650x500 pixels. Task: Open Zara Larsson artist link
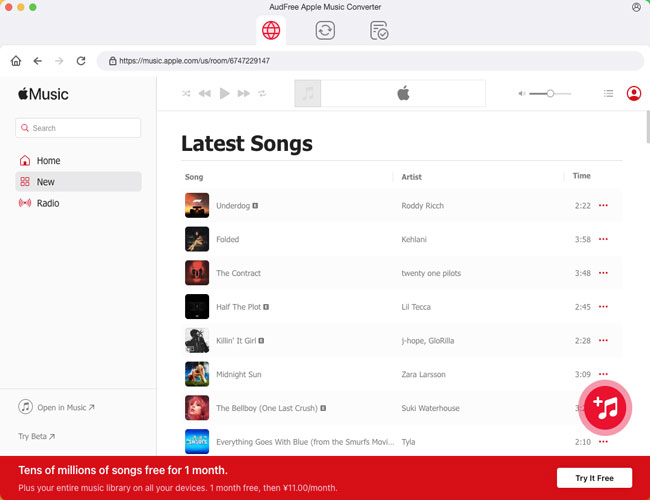pos(423,374)
